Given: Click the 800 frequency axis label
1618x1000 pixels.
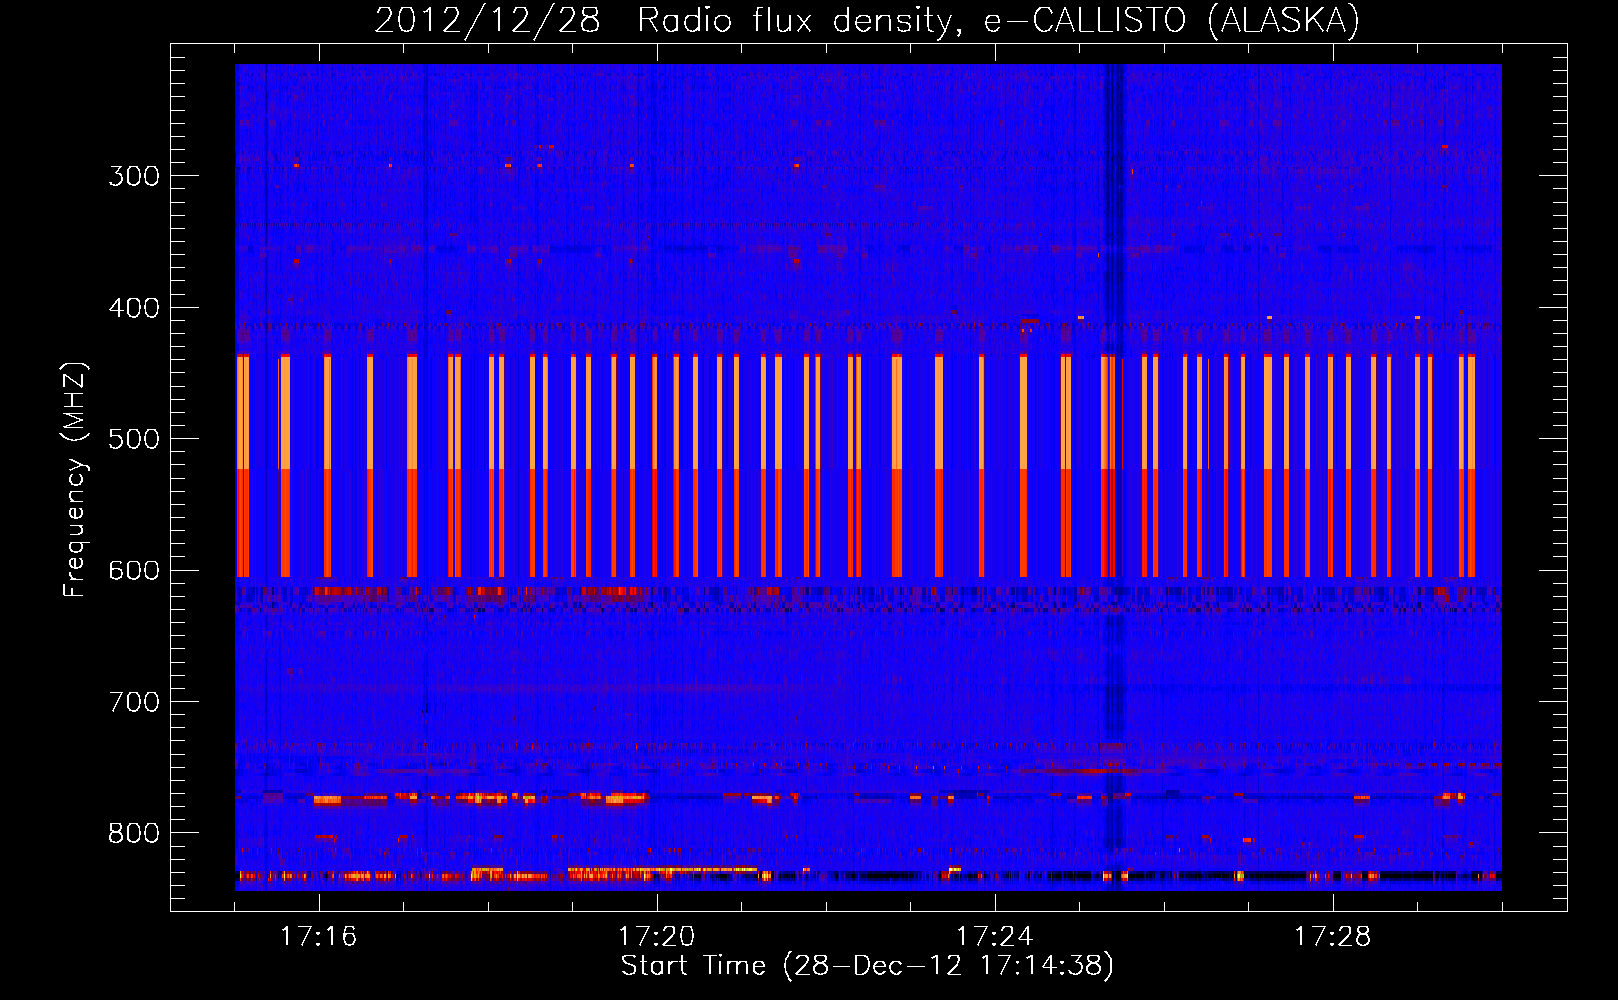Looking at the screenshot, I should click(x=134, y=834).
